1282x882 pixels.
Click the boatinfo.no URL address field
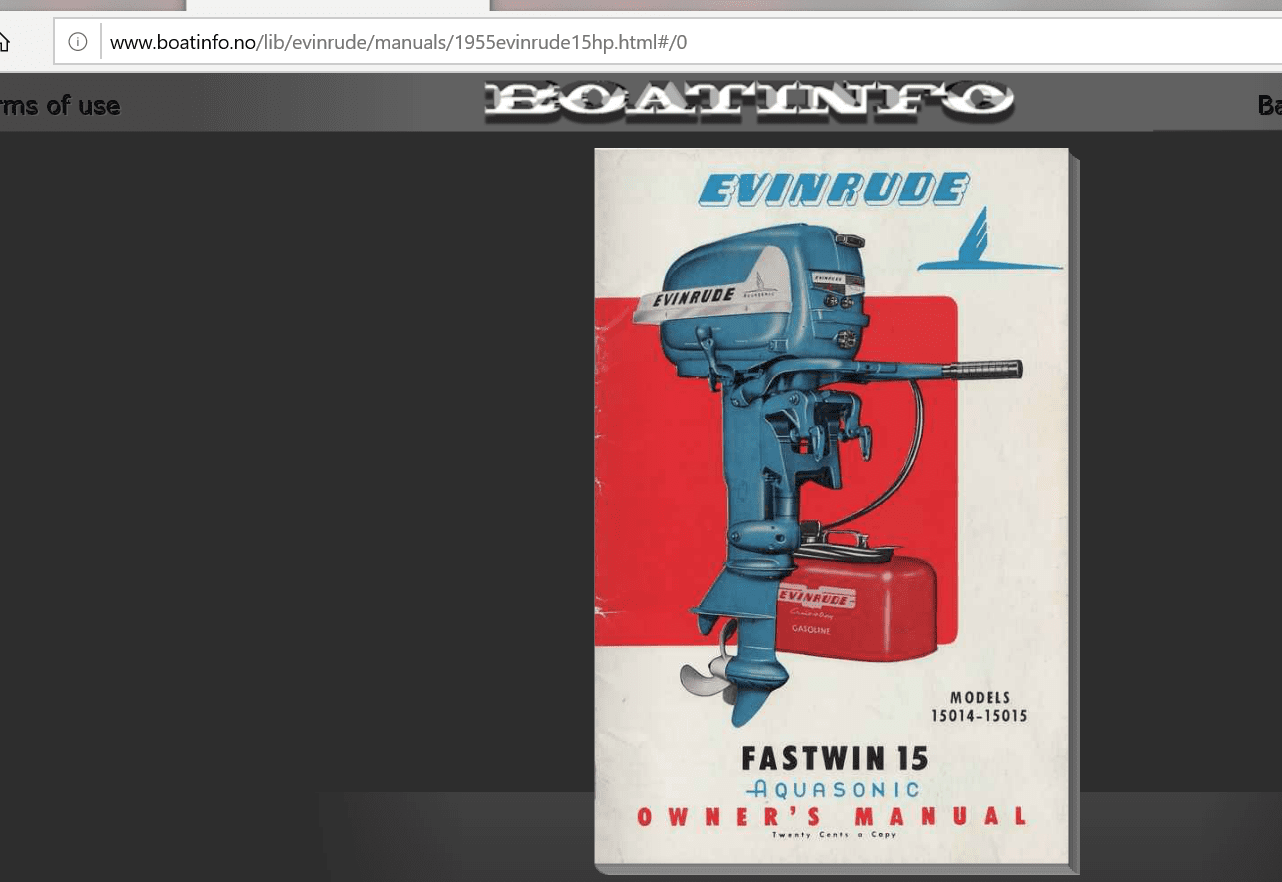coord(668,43)
